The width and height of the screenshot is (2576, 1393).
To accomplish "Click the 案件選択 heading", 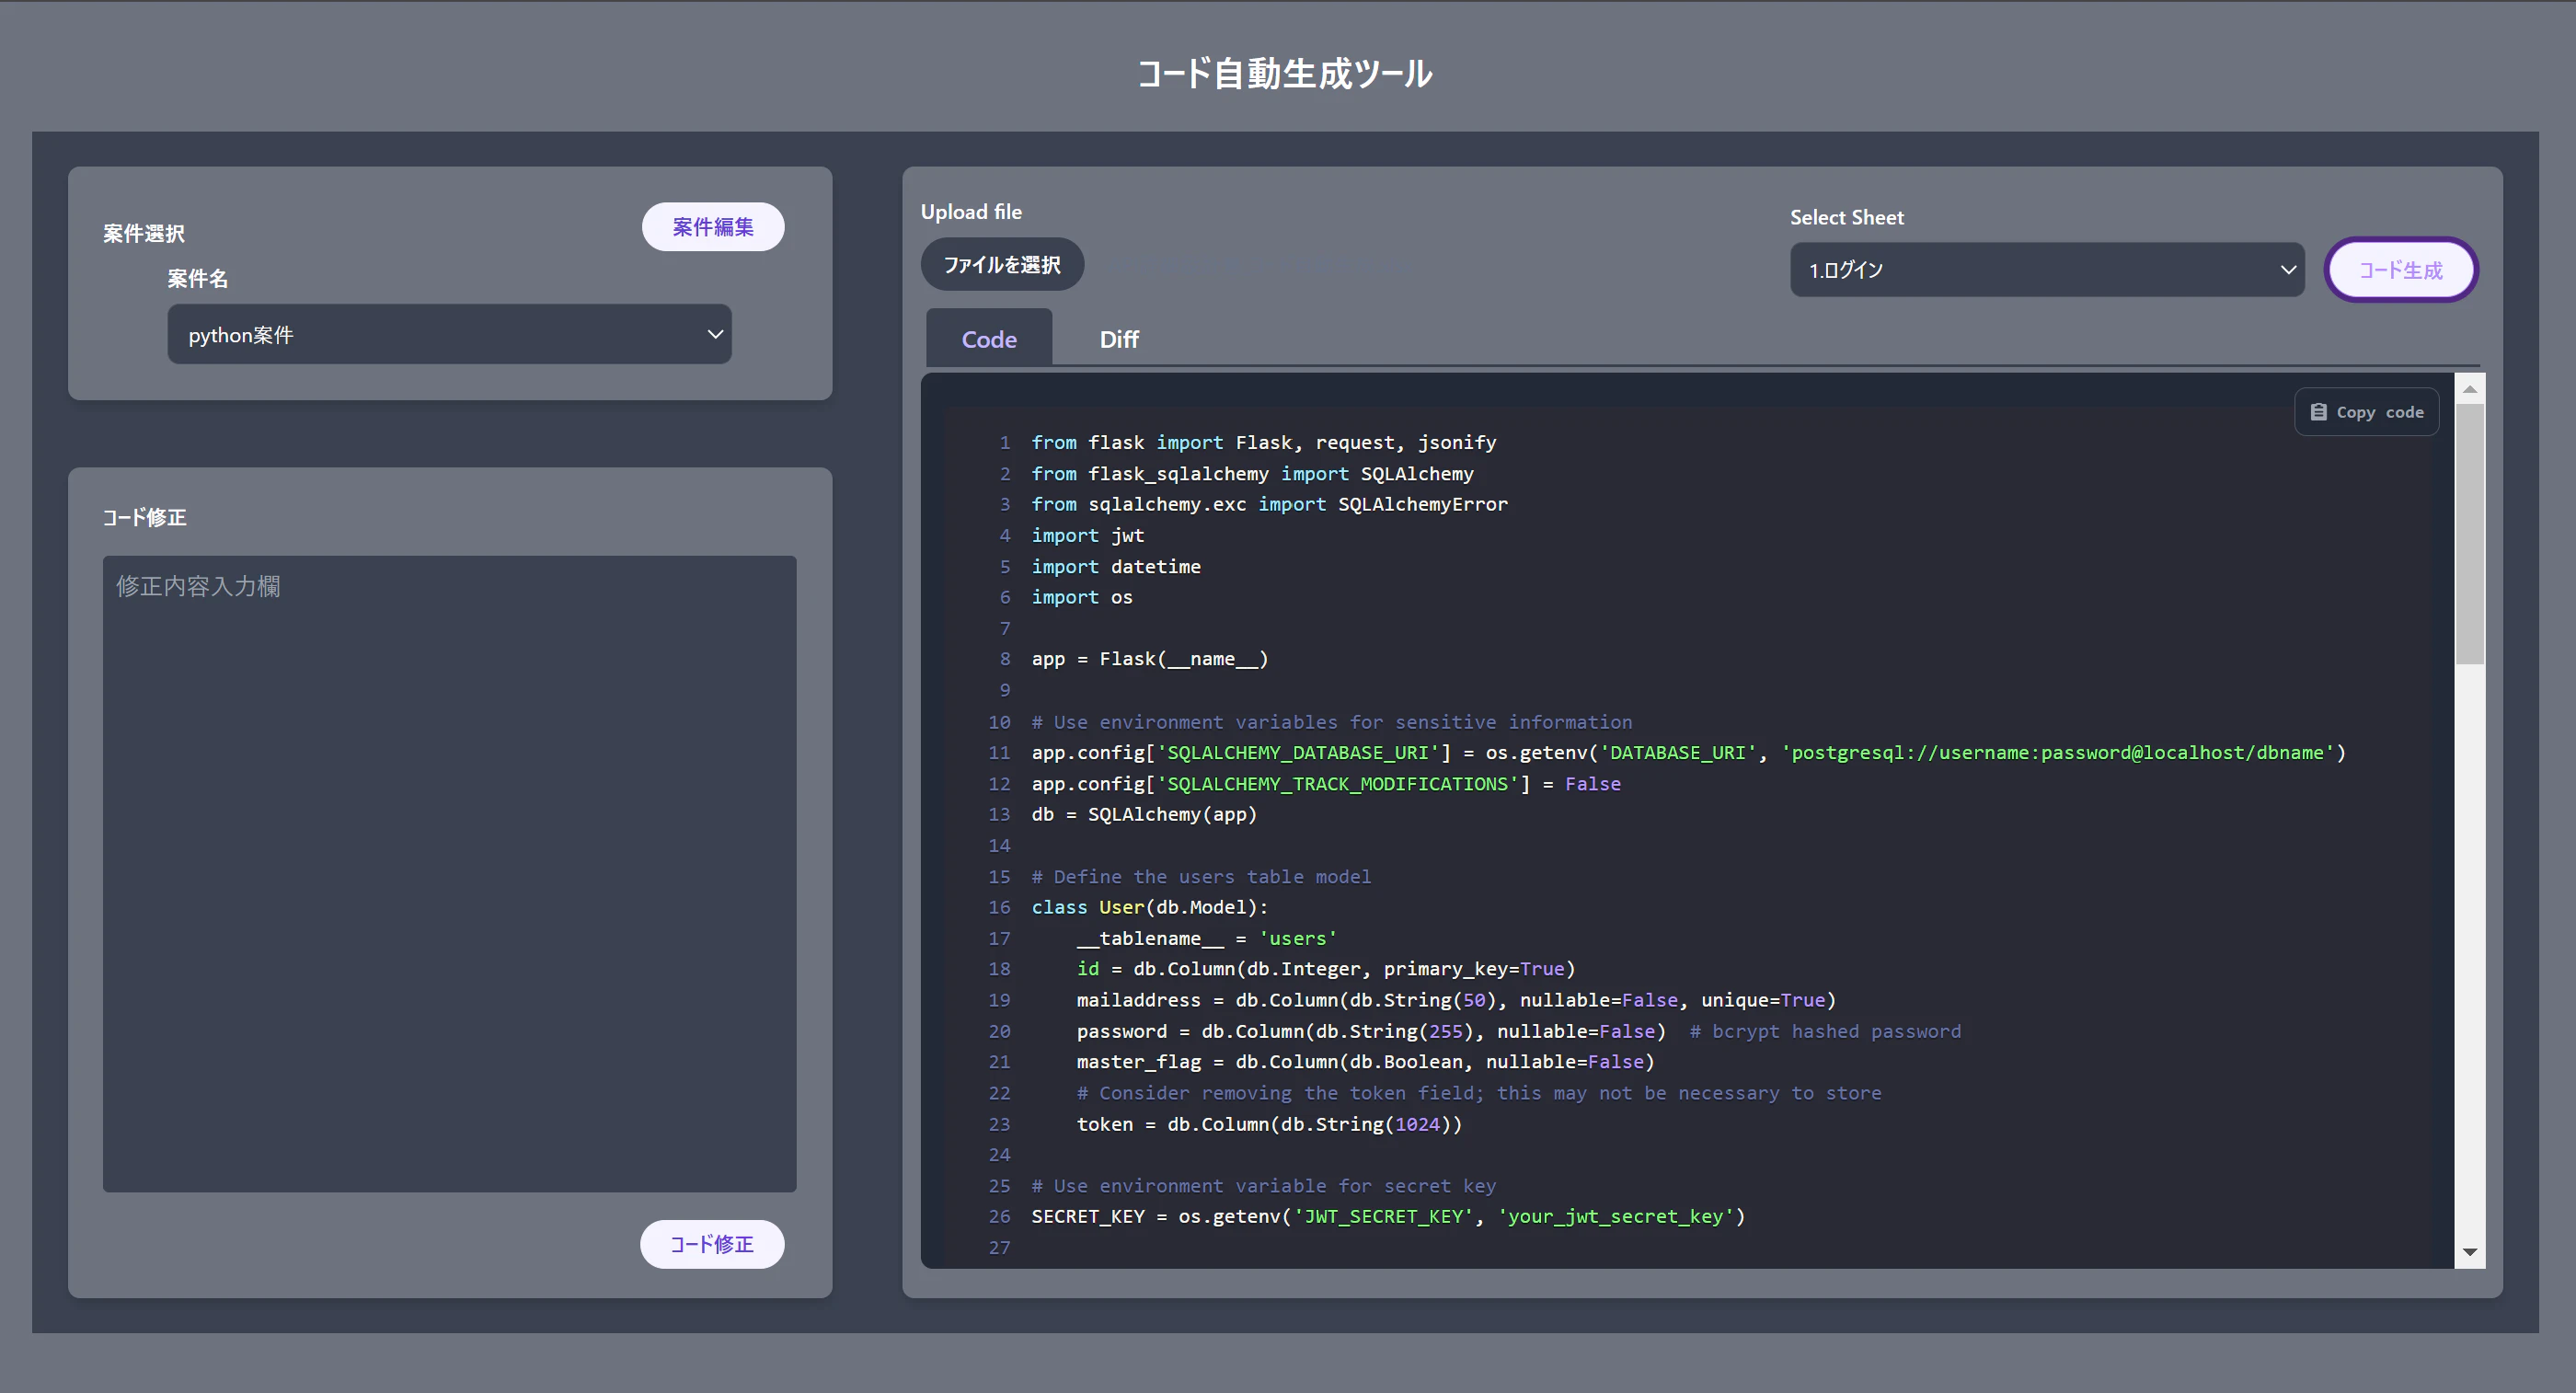I will 144,233.
